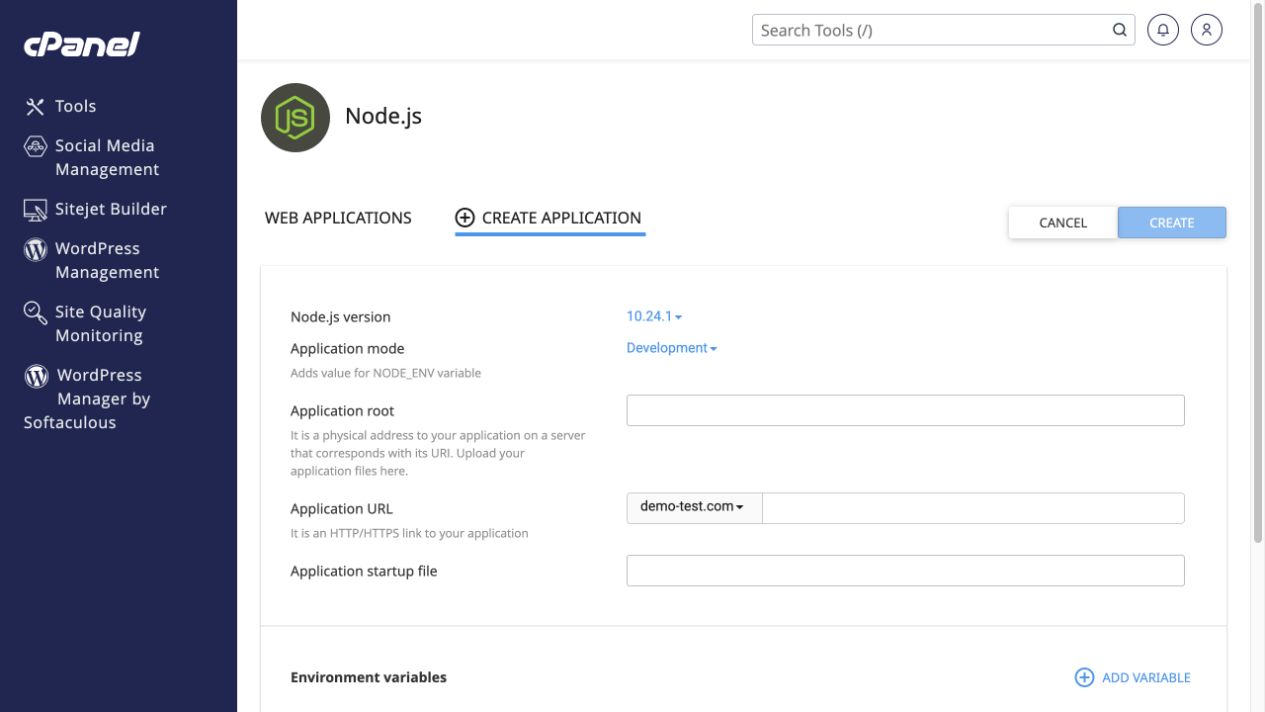Click WordPress Manager by Softaculous icon
The width and height of the screenshot is (1265, 712).
(36, 376)
